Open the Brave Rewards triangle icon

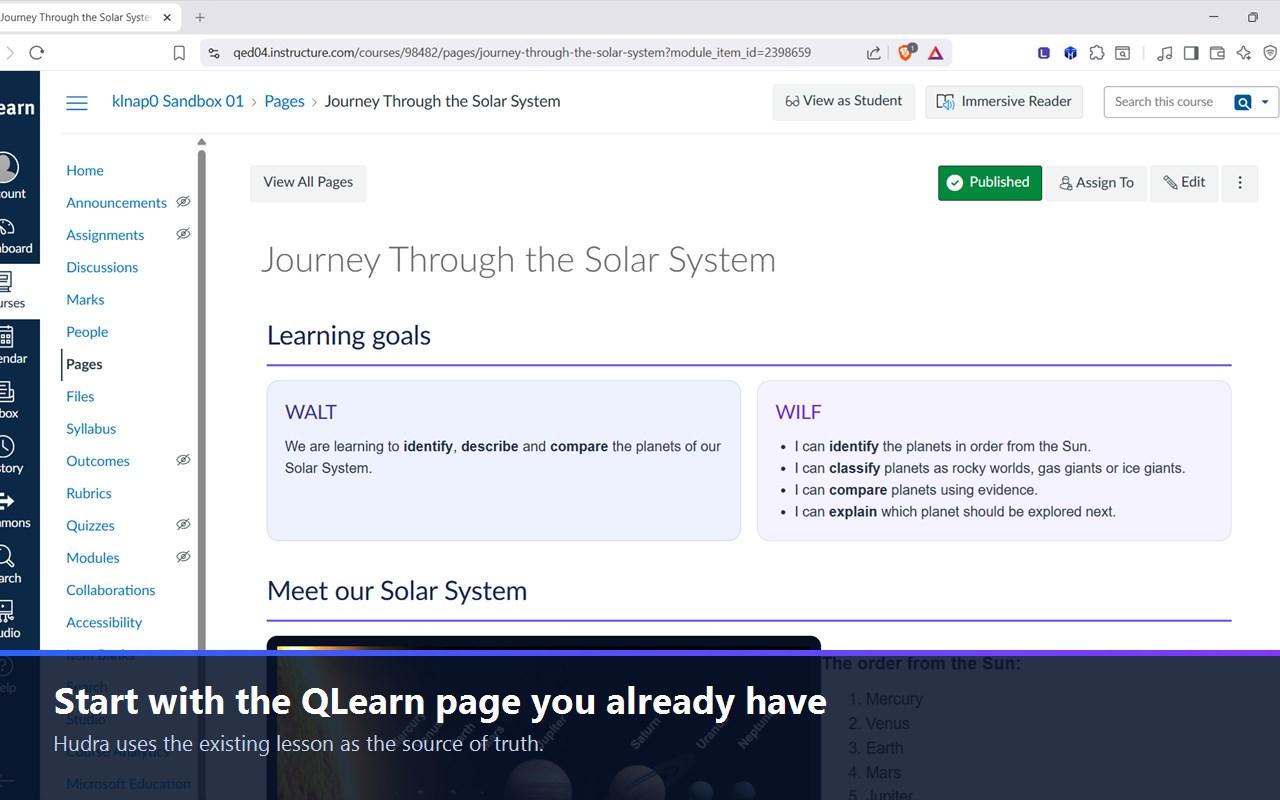point(936,53)
